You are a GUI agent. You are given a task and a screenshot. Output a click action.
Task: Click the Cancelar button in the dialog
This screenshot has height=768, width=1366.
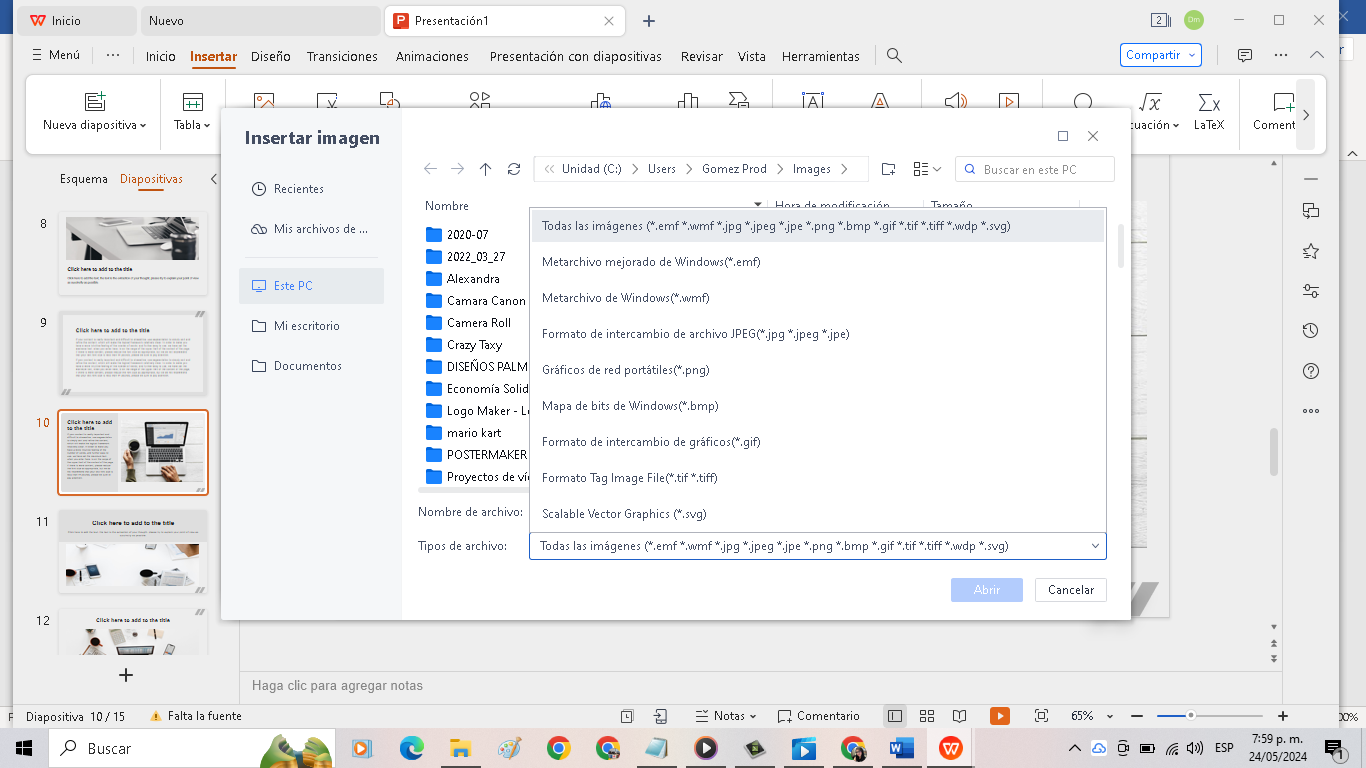(1071, 590)
